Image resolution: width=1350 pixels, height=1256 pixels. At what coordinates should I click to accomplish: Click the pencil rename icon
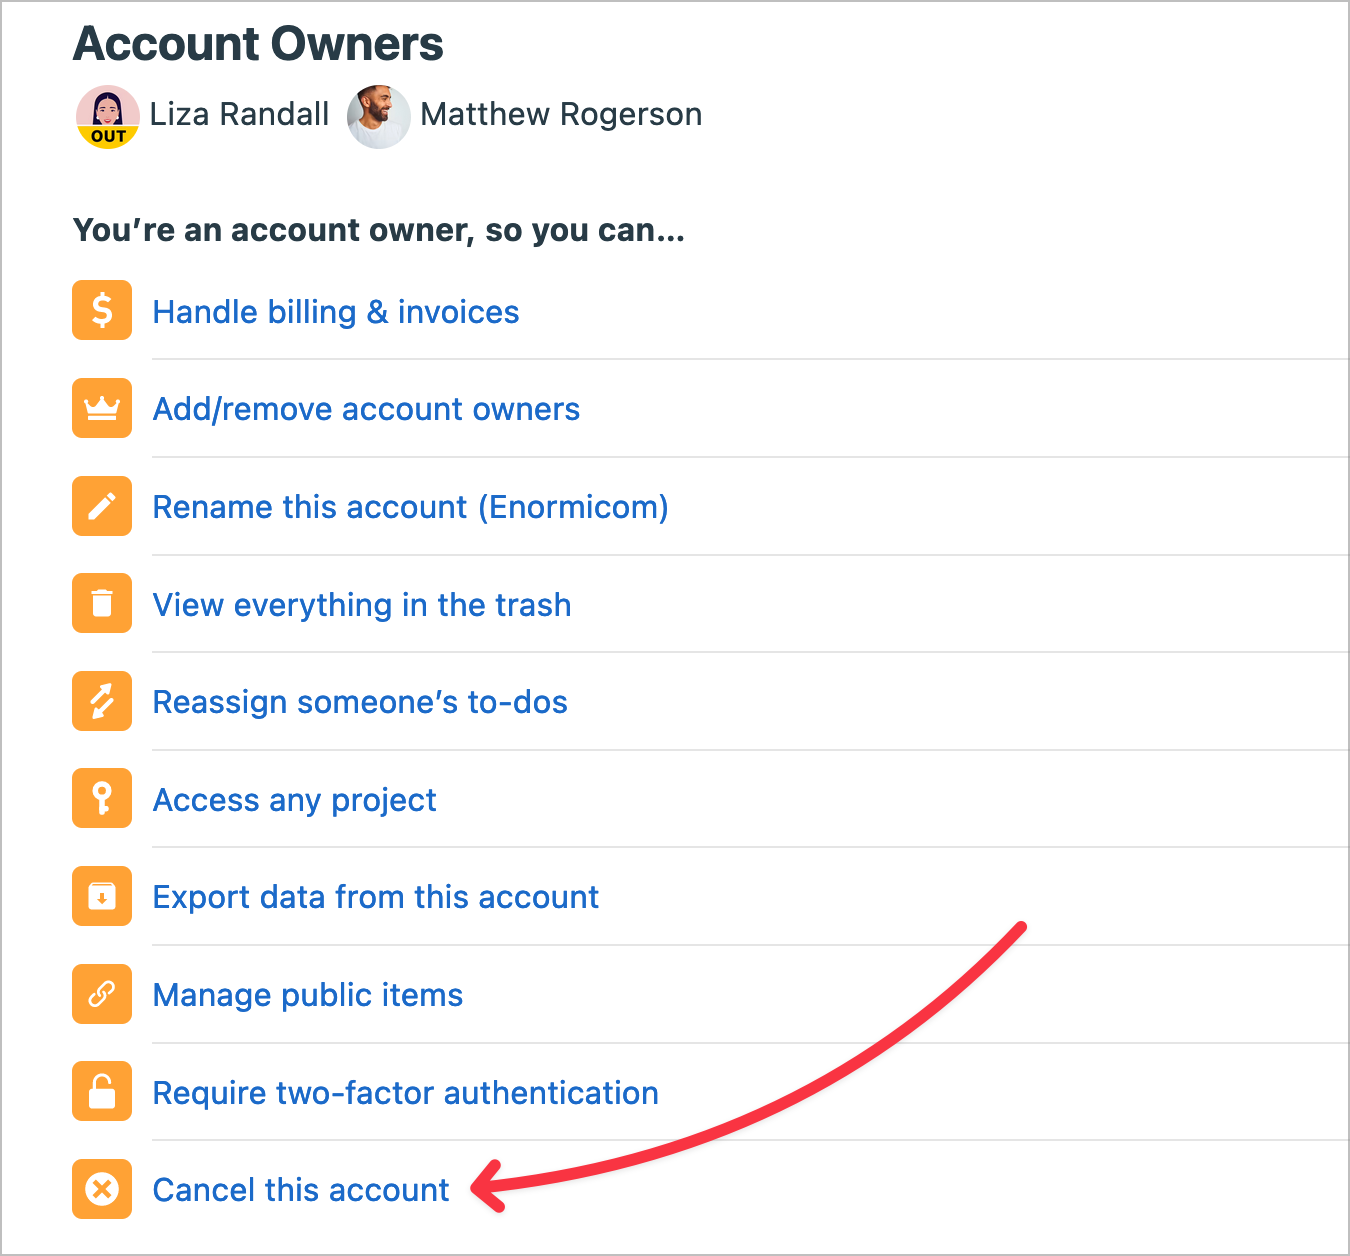(x=101, y=506)
